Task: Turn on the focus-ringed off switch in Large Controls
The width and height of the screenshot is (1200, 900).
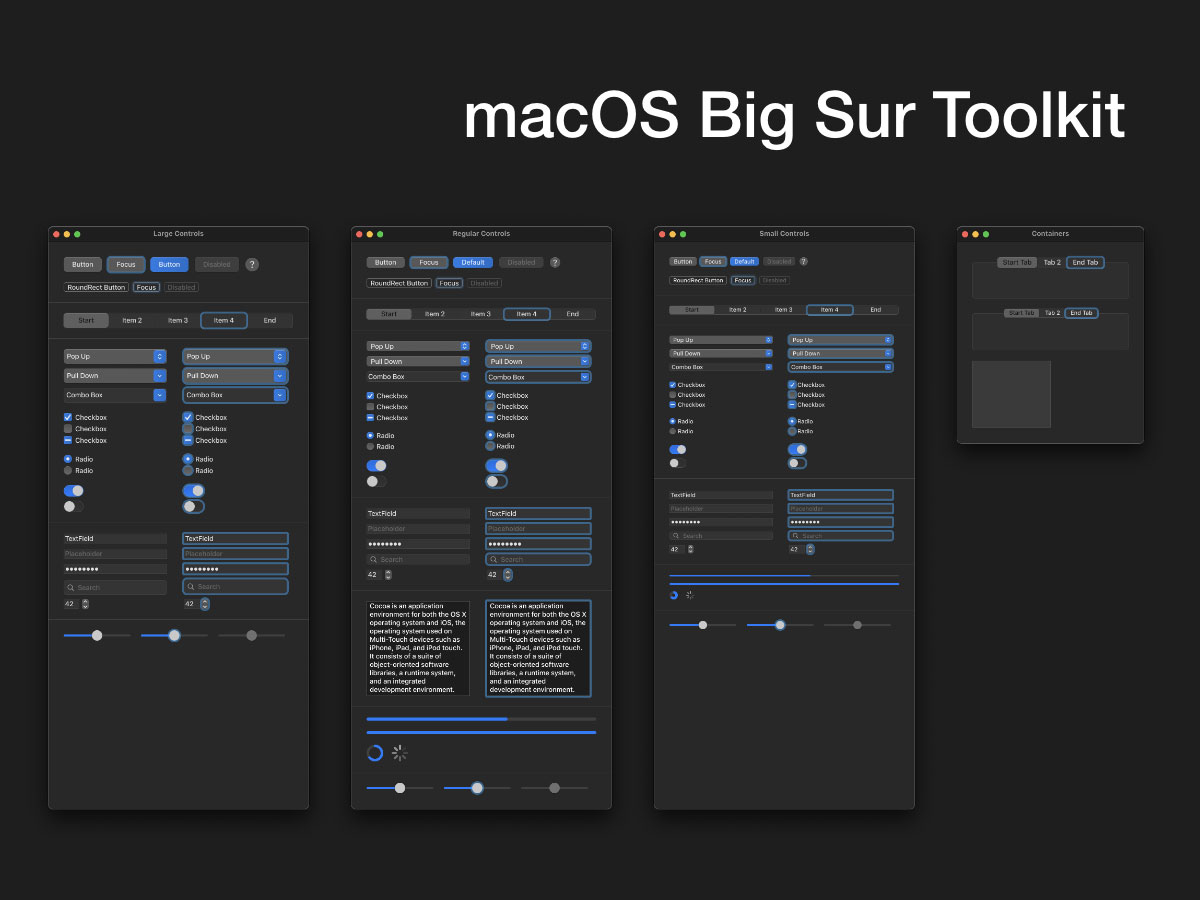Action: [x=194, y=506]
